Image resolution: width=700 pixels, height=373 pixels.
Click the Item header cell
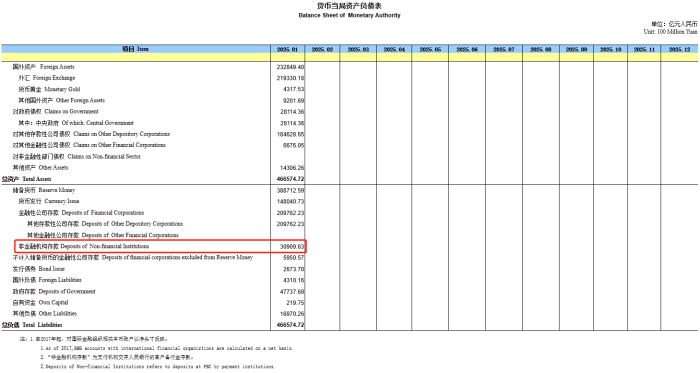click(x=135, y=49)
